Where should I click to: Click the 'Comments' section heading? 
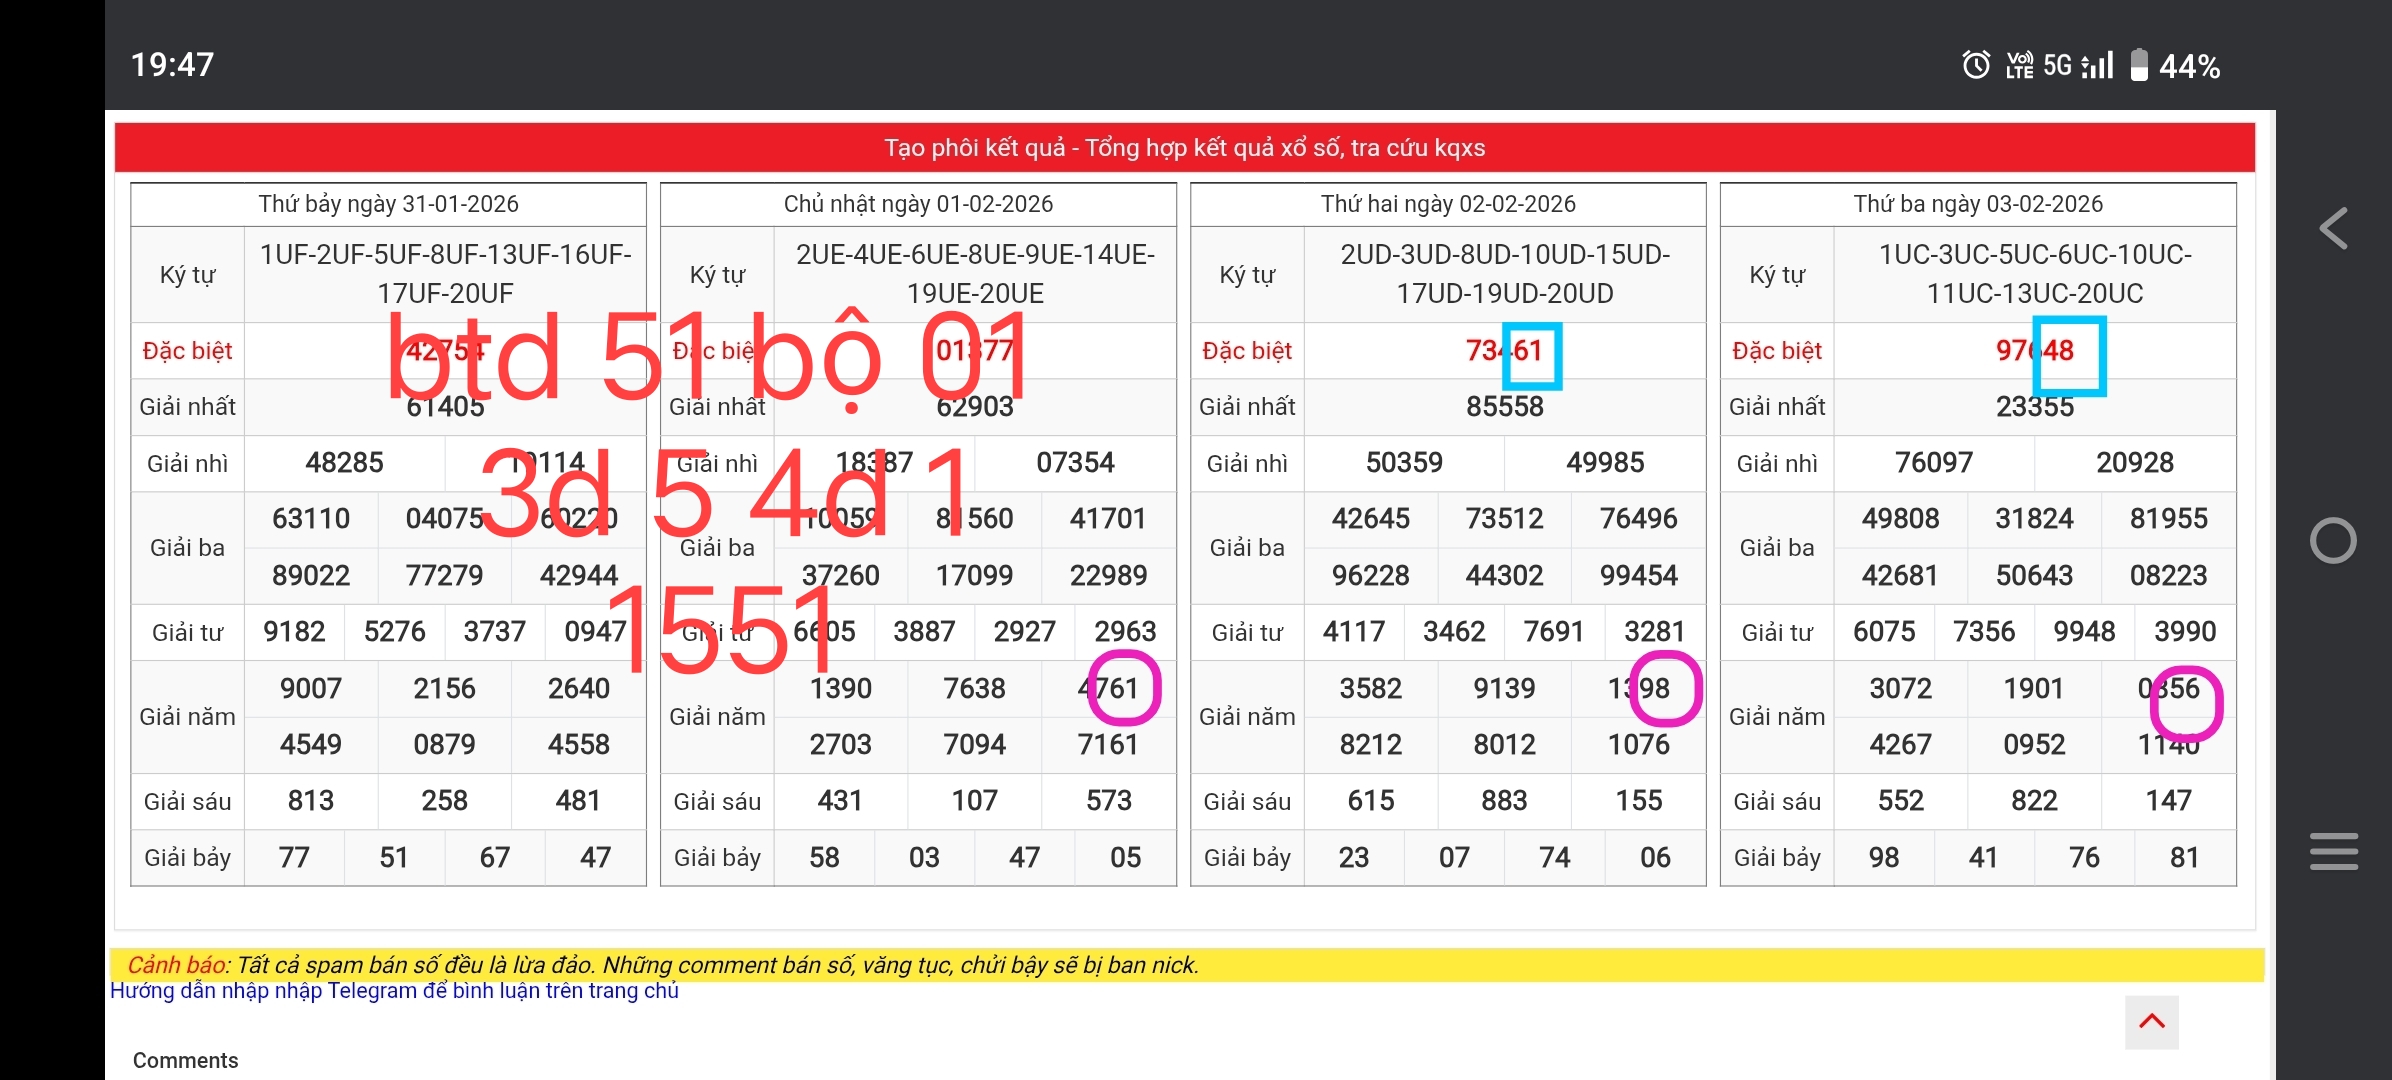click(185, 1060)
